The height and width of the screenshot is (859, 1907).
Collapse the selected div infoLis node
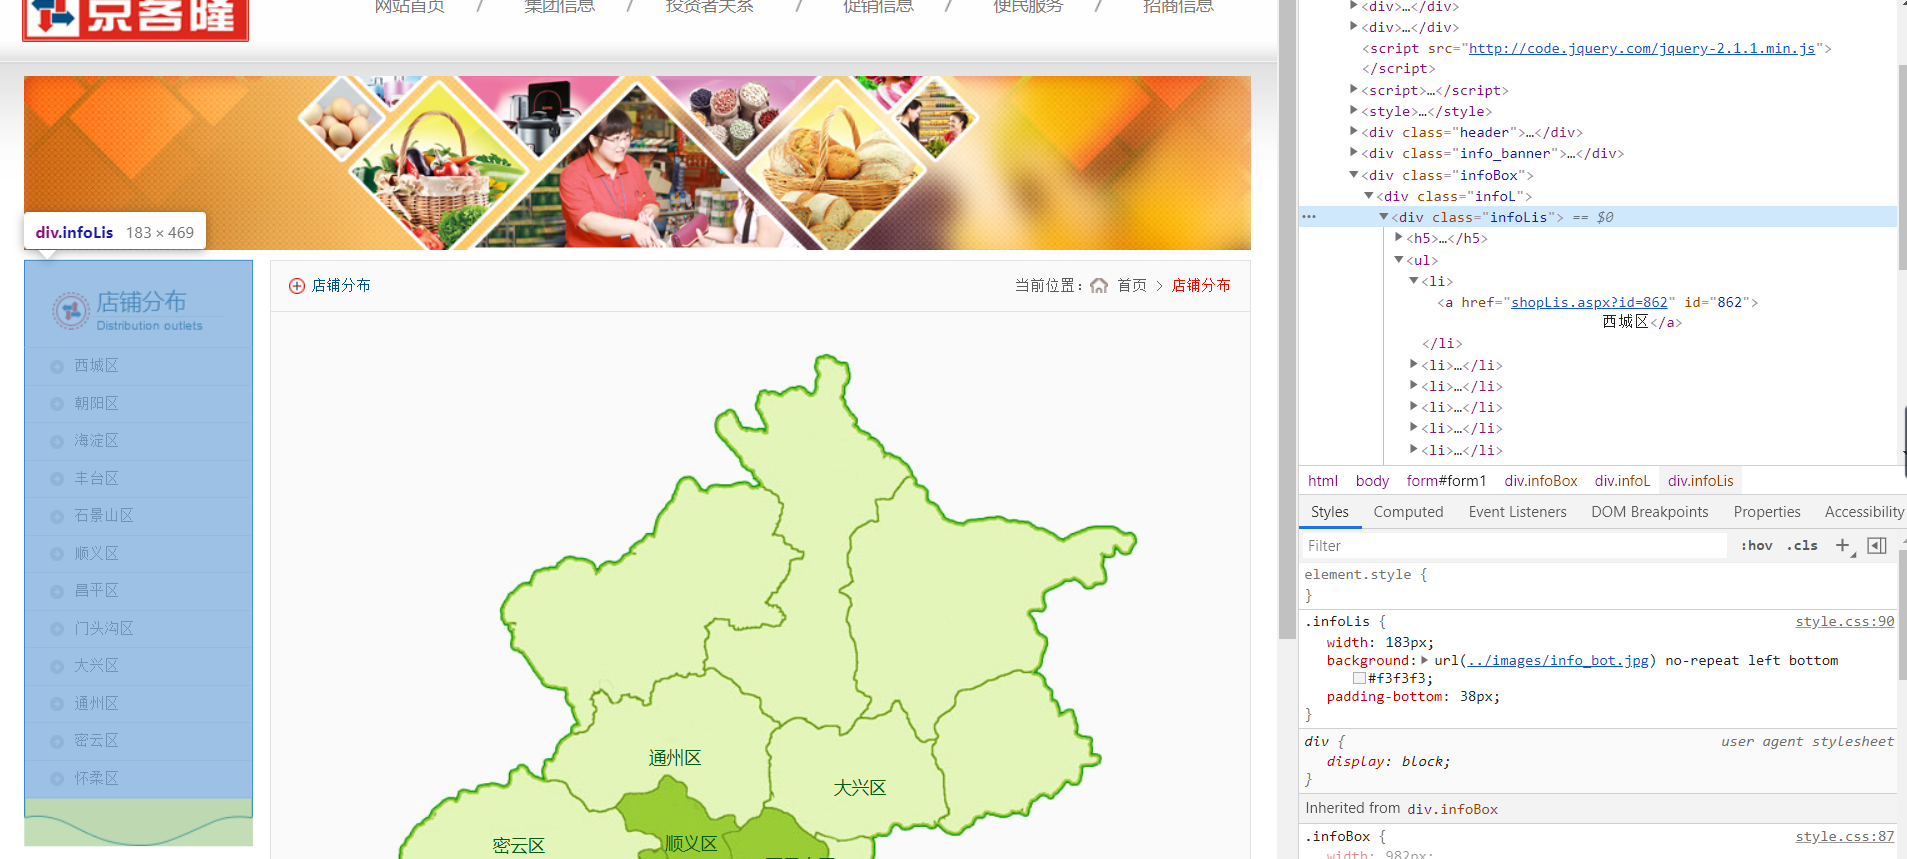coord(1384,217)
